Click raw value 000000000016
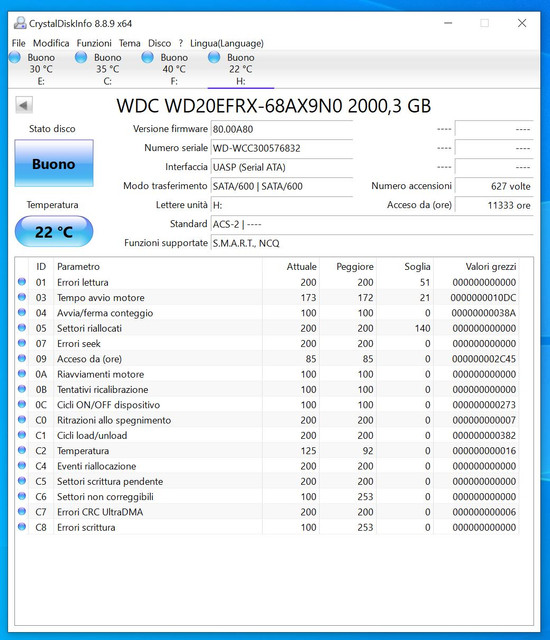Image resolution: width=550 pixels, height=640 pixels. [x=484, y=451]
